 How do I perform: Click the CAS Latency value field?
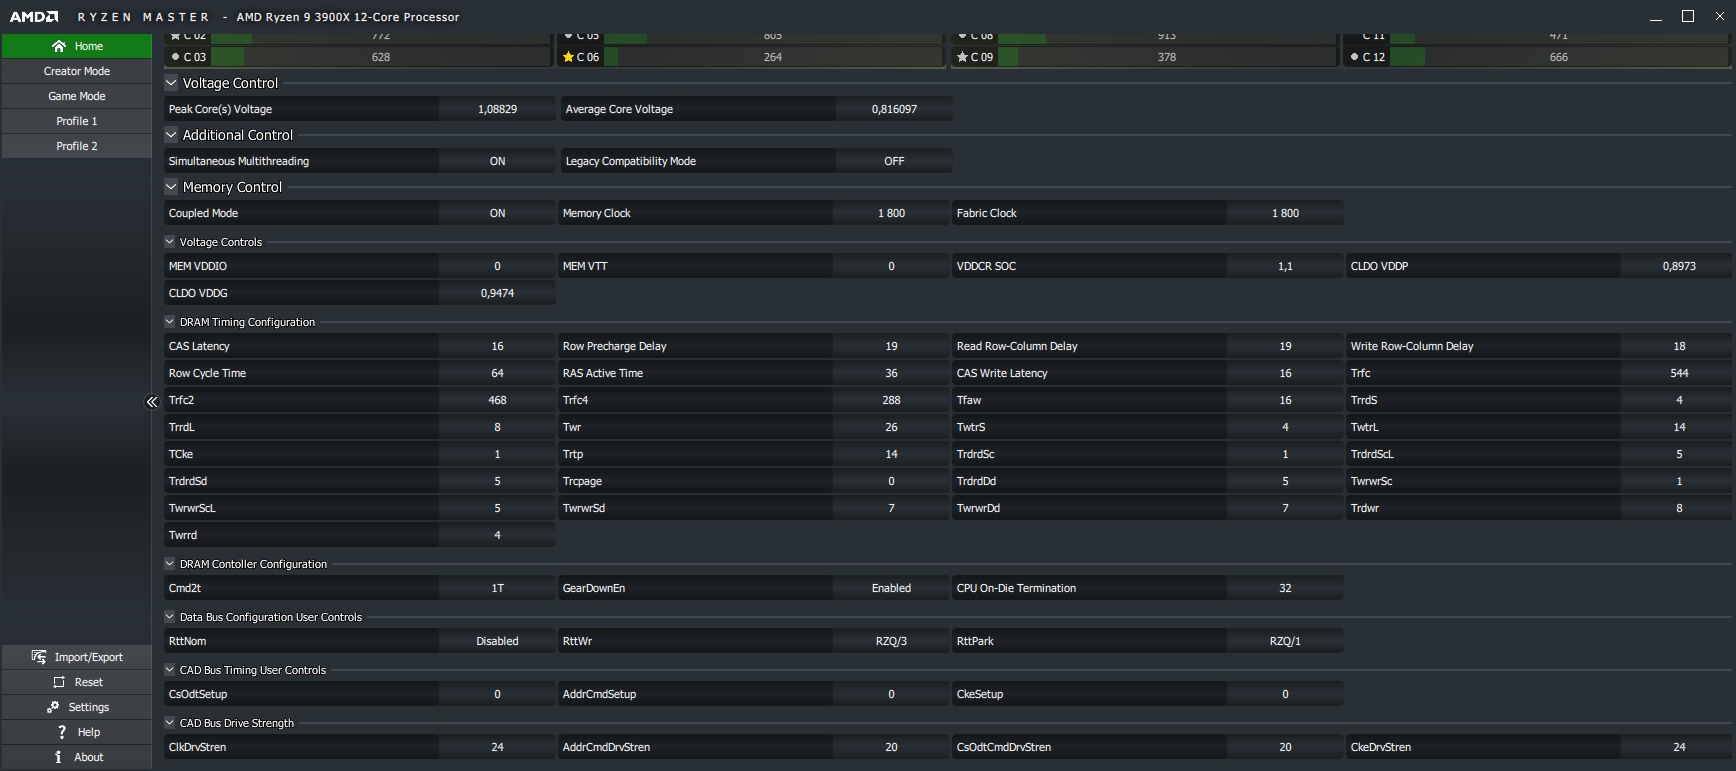[497, 346]
